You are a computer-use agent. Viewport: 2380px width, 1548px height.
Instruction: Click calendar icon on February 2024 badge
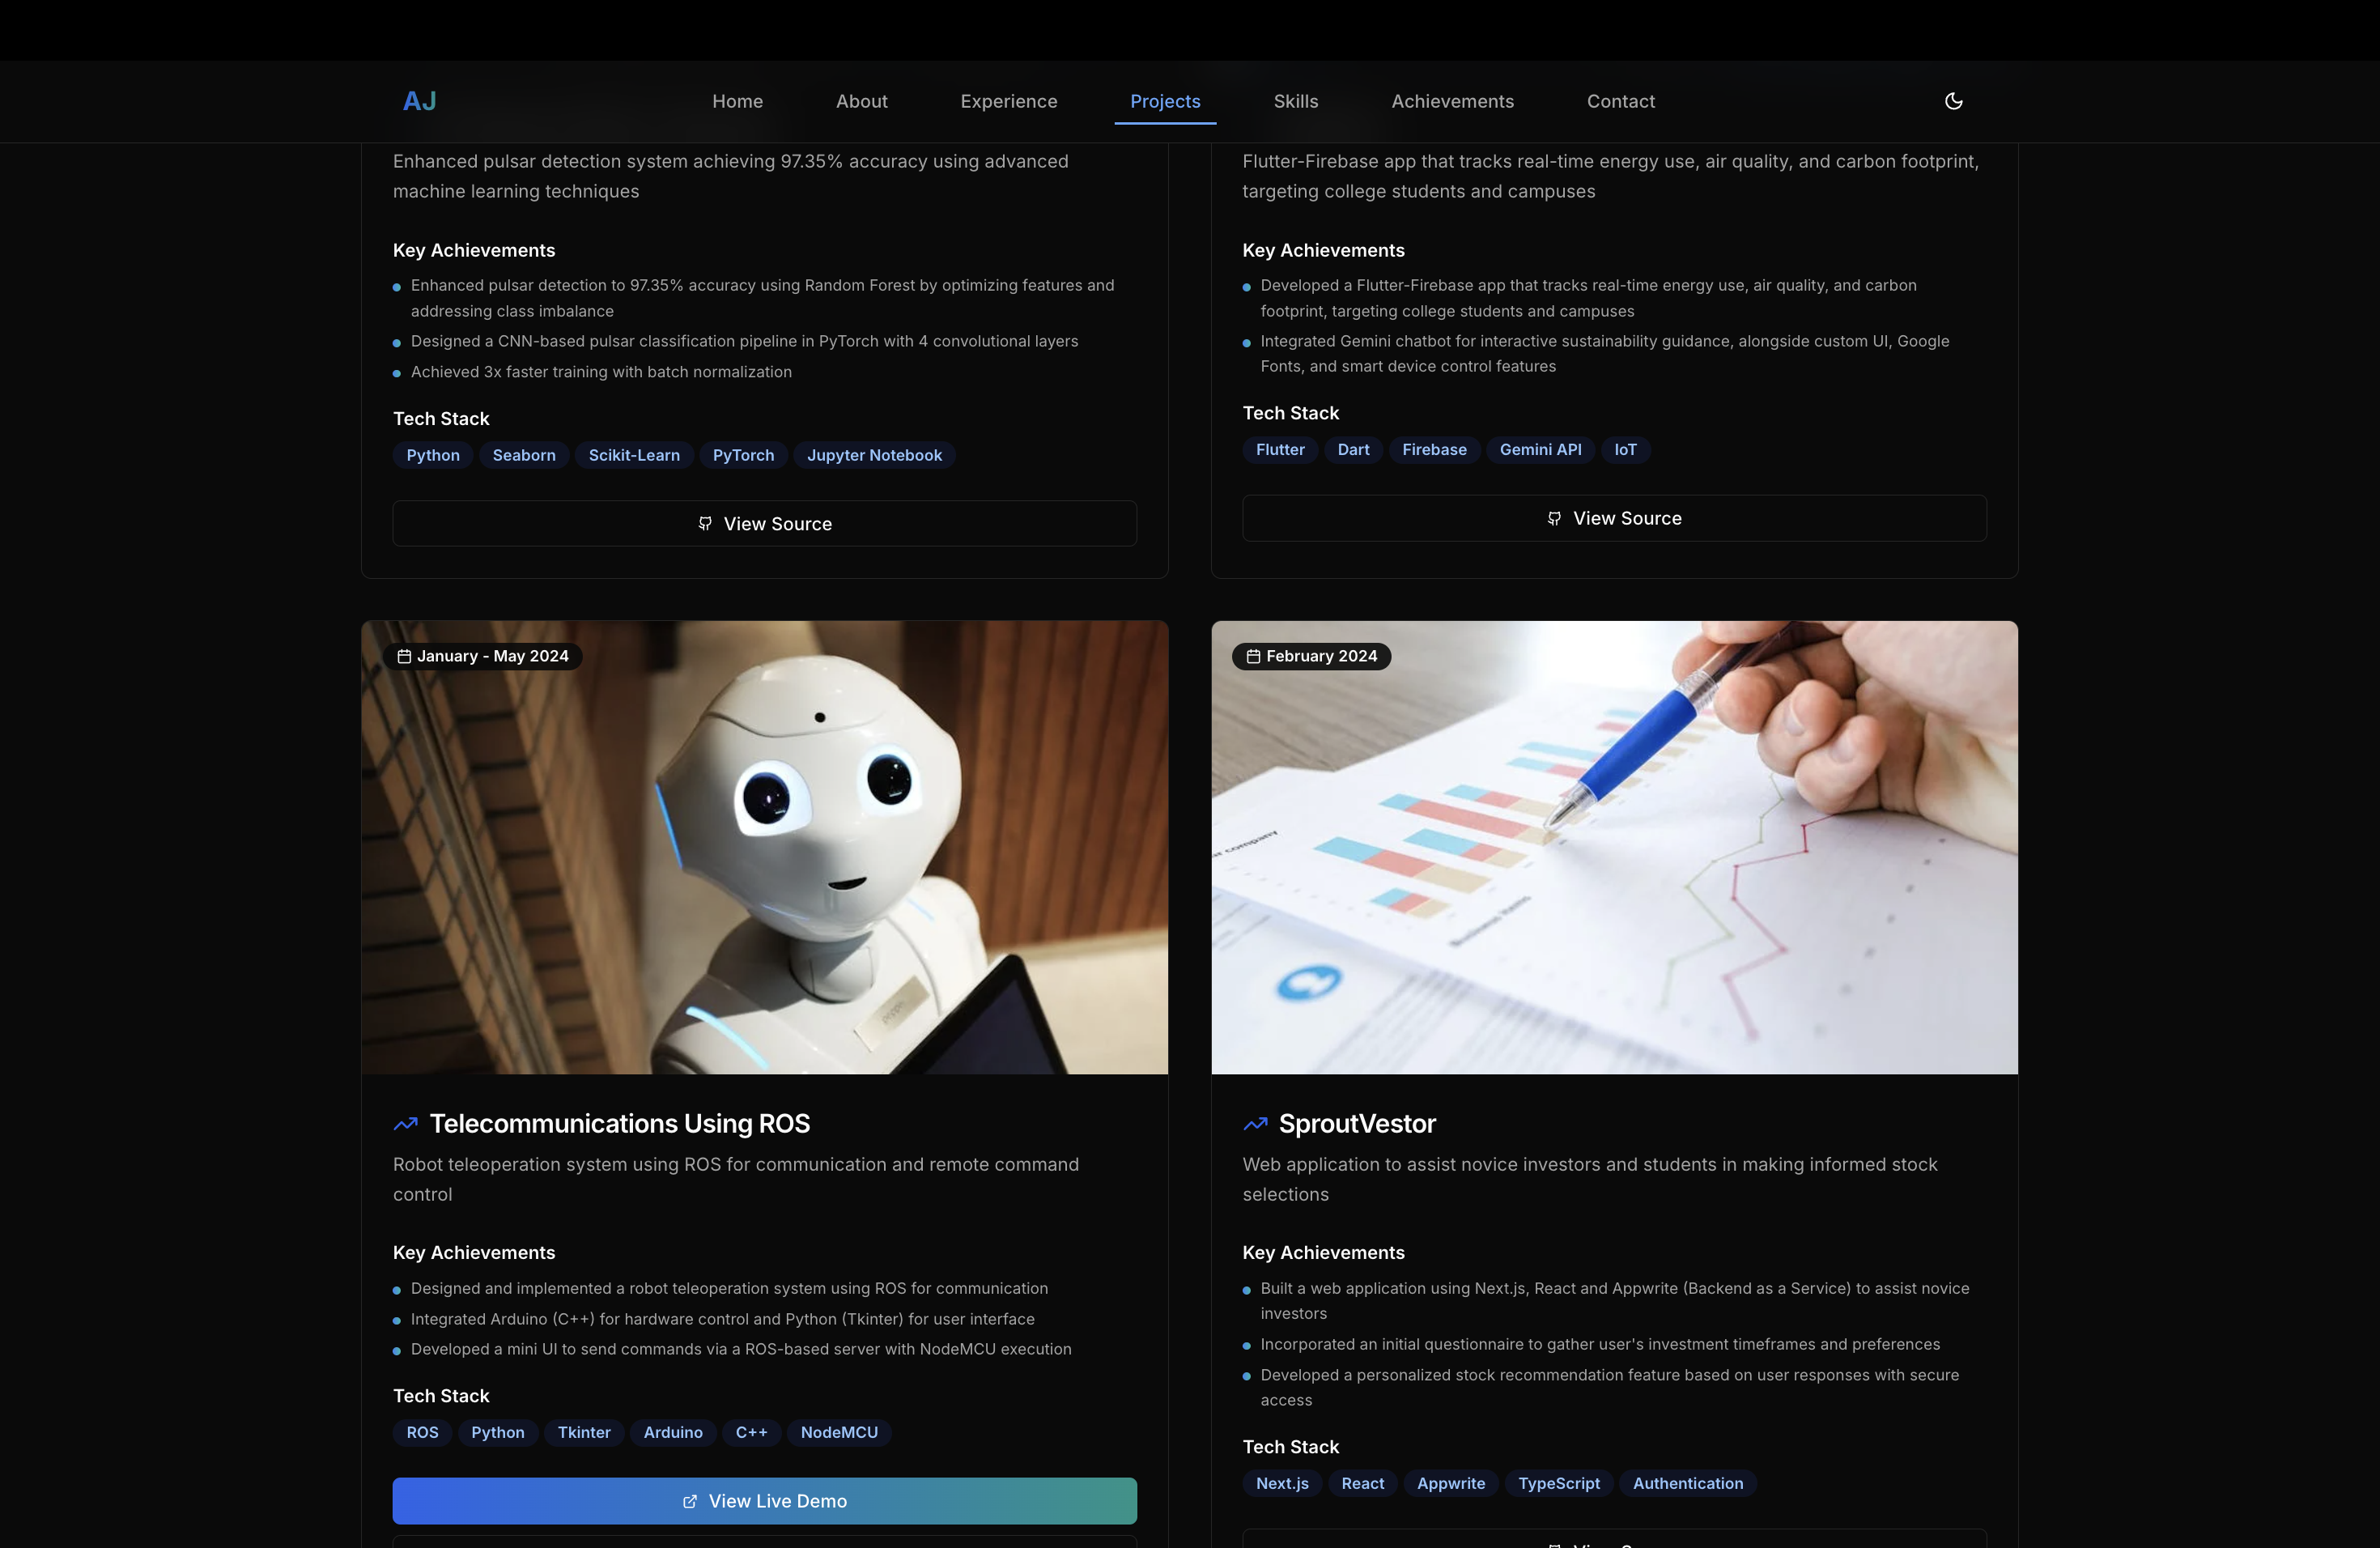1253,657
